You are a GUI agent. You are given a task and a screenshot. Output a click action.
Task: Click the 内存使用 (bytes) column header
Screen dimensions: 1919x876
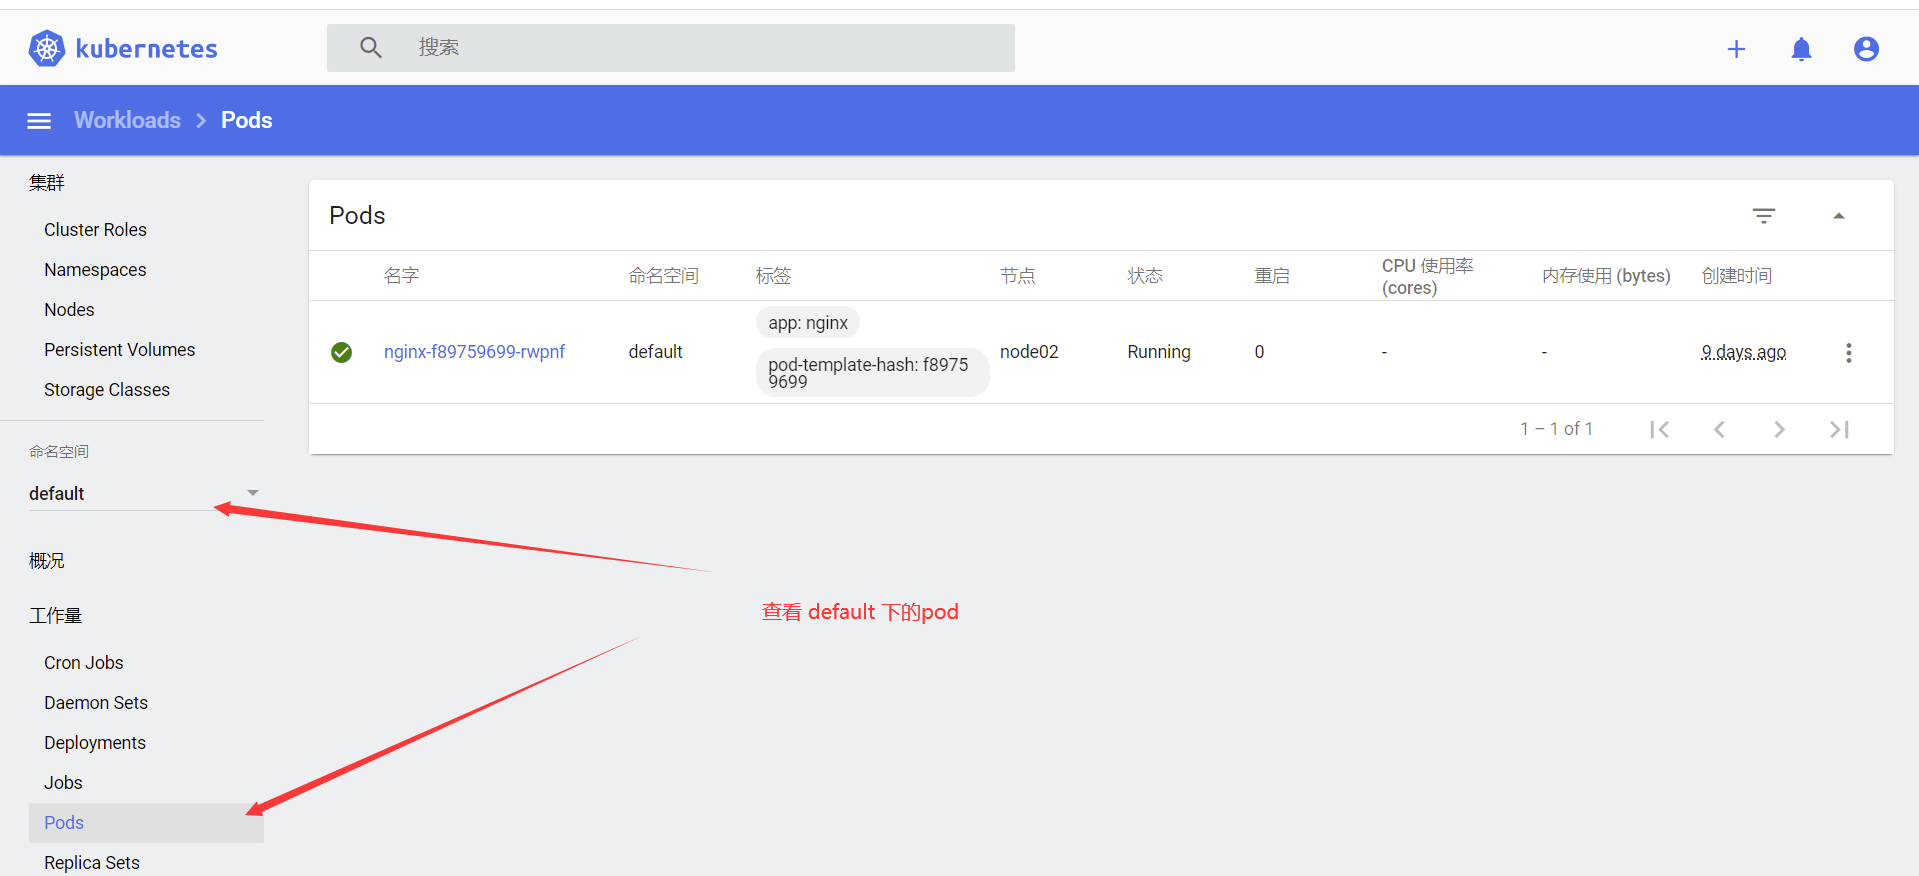pos(1606,276)
